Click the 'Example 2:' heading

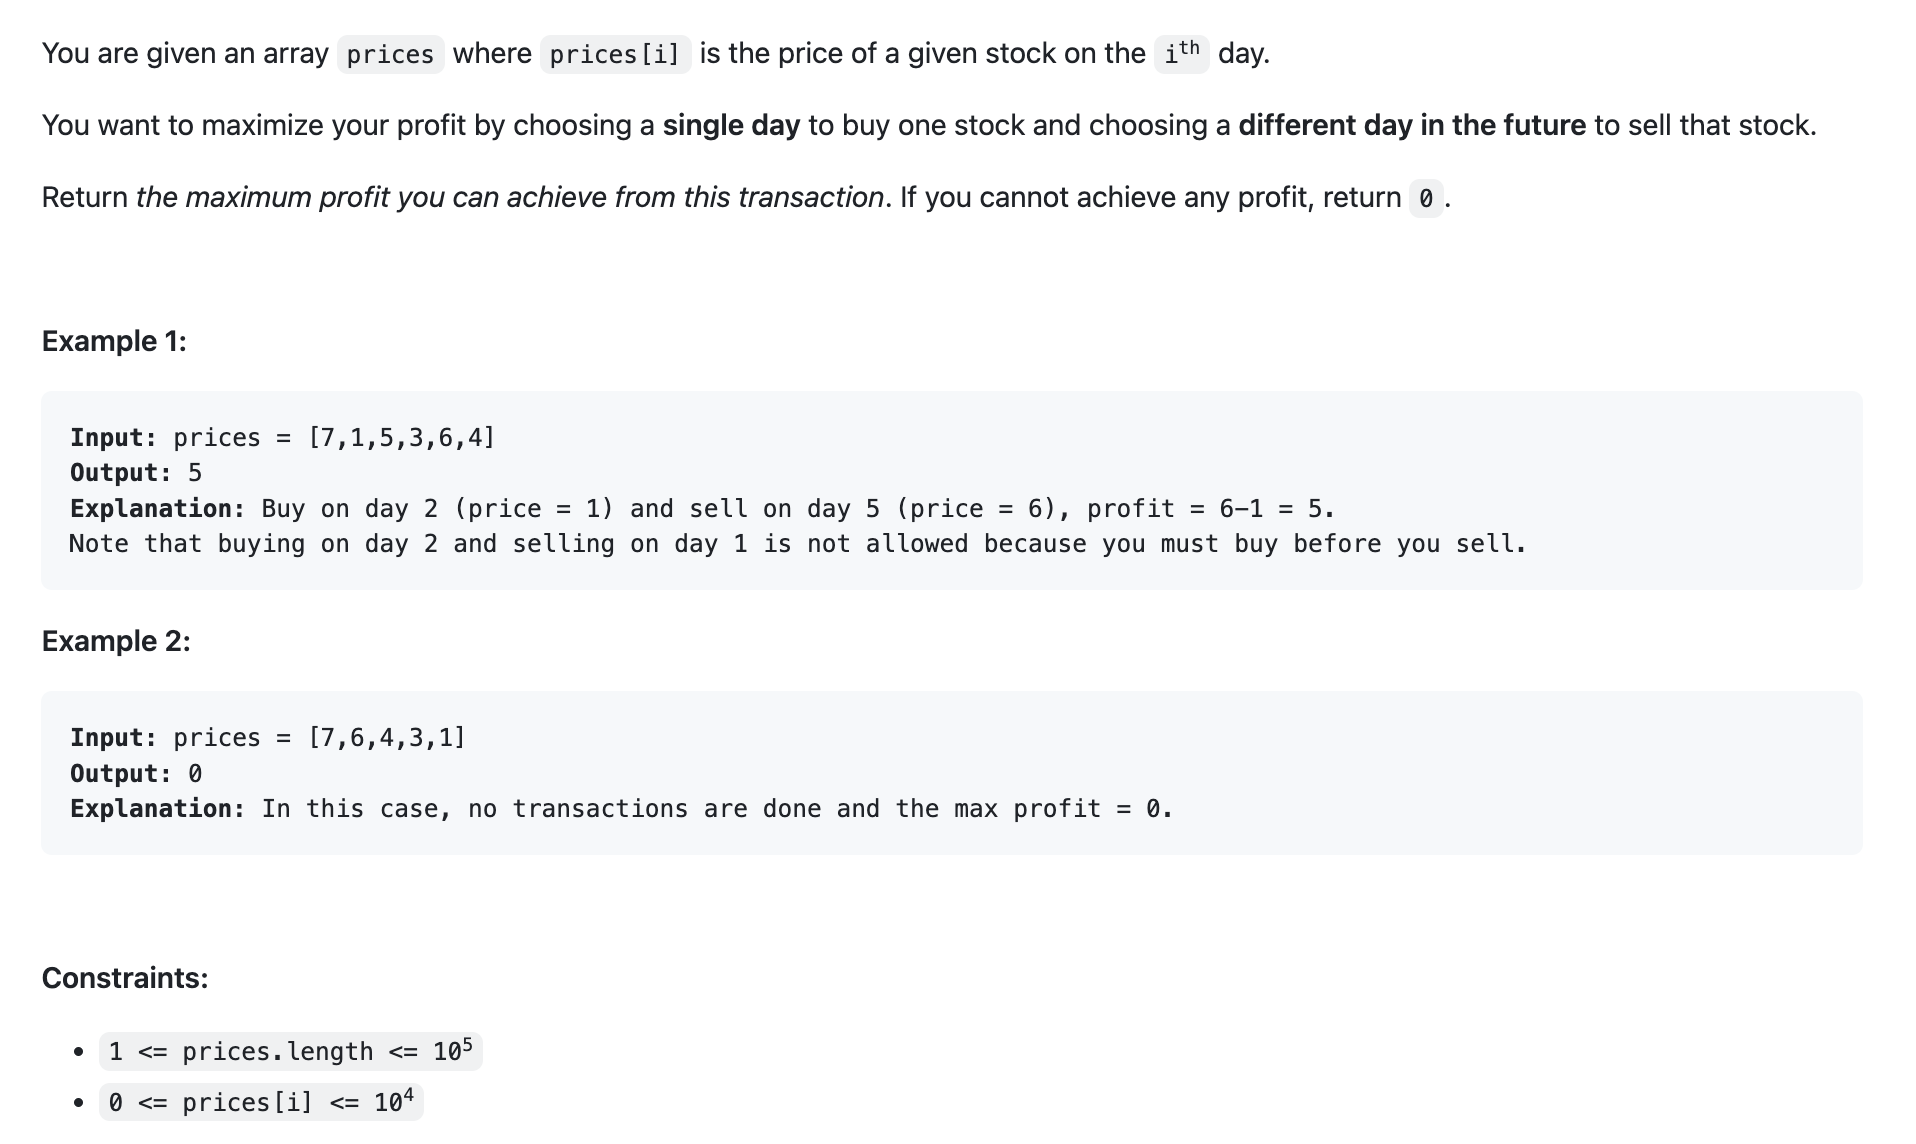(x=116, y=641)
